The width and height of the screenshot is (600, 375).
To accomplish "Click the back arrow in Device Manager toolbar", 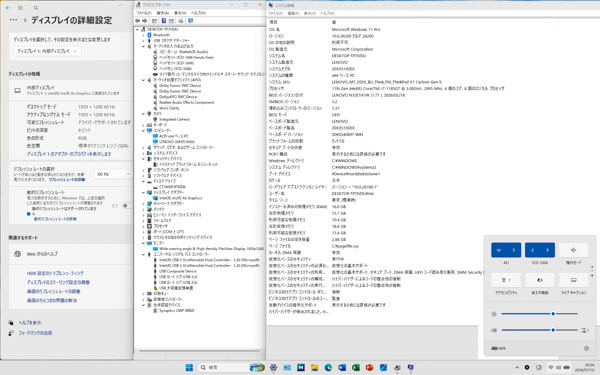I will tap(138, 21).
